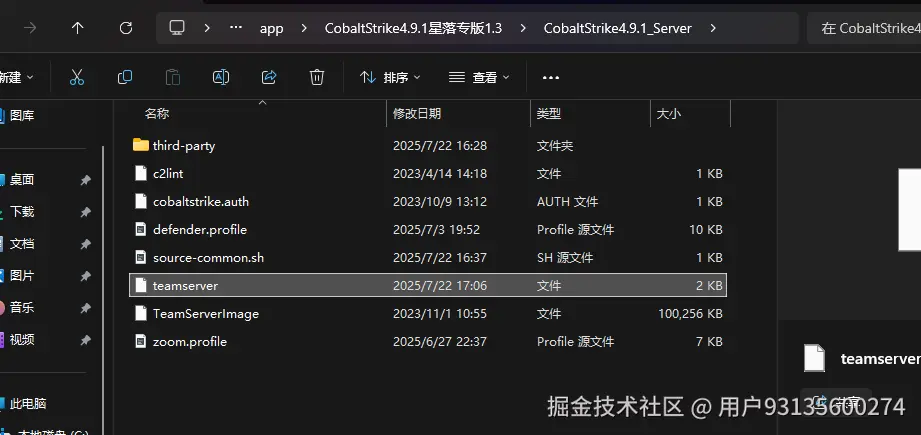
Task: Select the cobaltstrike.auth file icon
Action: point(140,201)
